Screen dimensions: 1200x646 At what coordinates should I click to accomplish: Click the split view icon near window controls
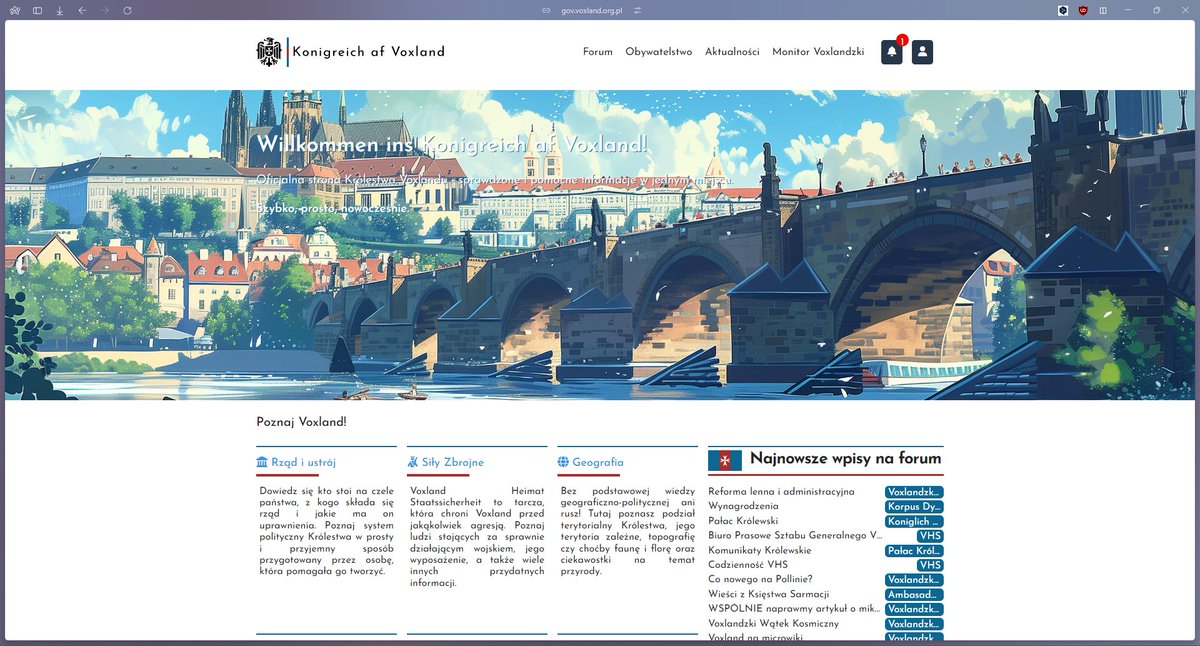pos(1103,10)
